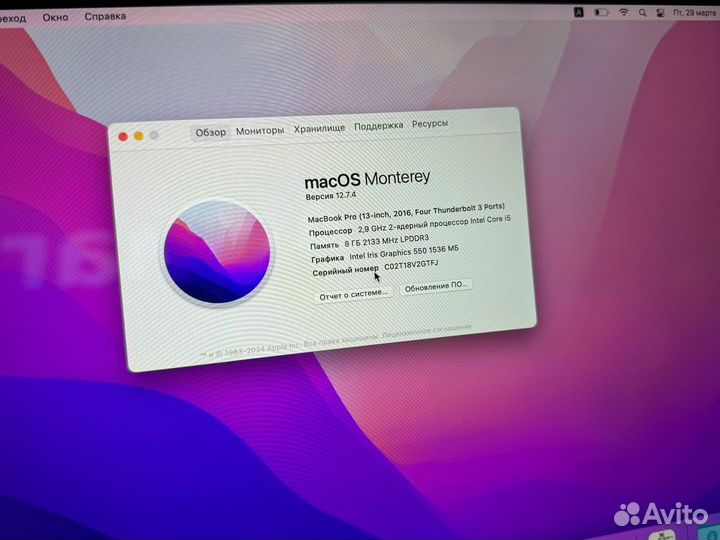720x540 pixels.
Task: Click the Версия 12.7.4 text
Action: tap(331, 196)
